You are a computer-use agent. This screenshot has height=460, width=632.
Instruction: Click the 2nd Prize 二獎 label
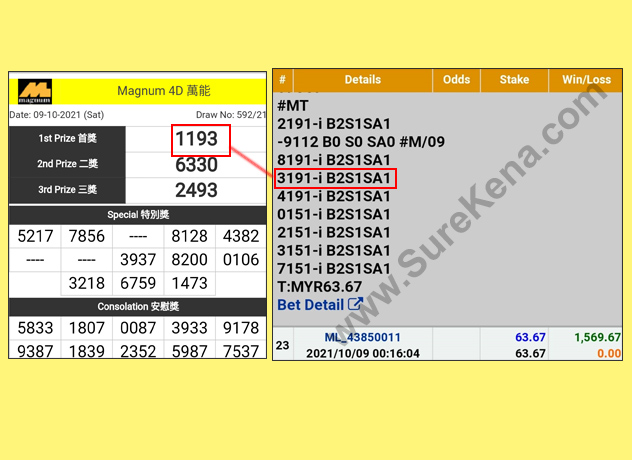[67, 164]
